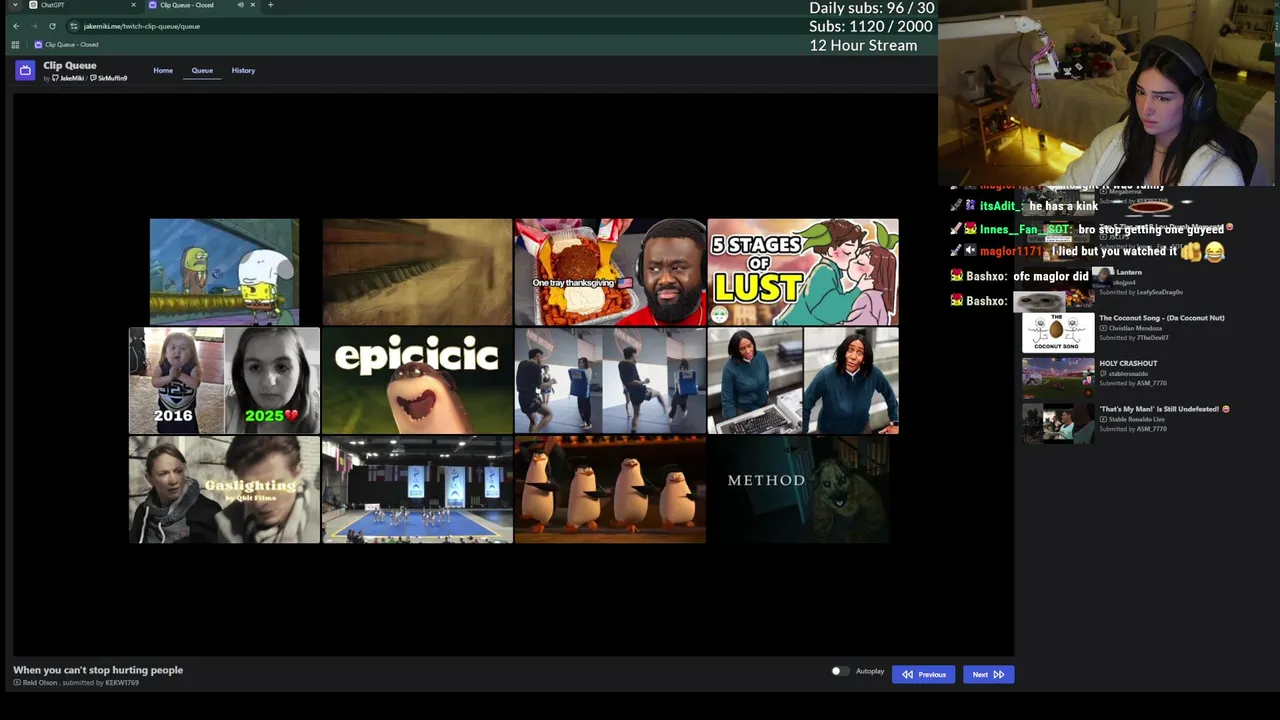Open the apps grid icon in bookmarks bar

pos(15,45)
